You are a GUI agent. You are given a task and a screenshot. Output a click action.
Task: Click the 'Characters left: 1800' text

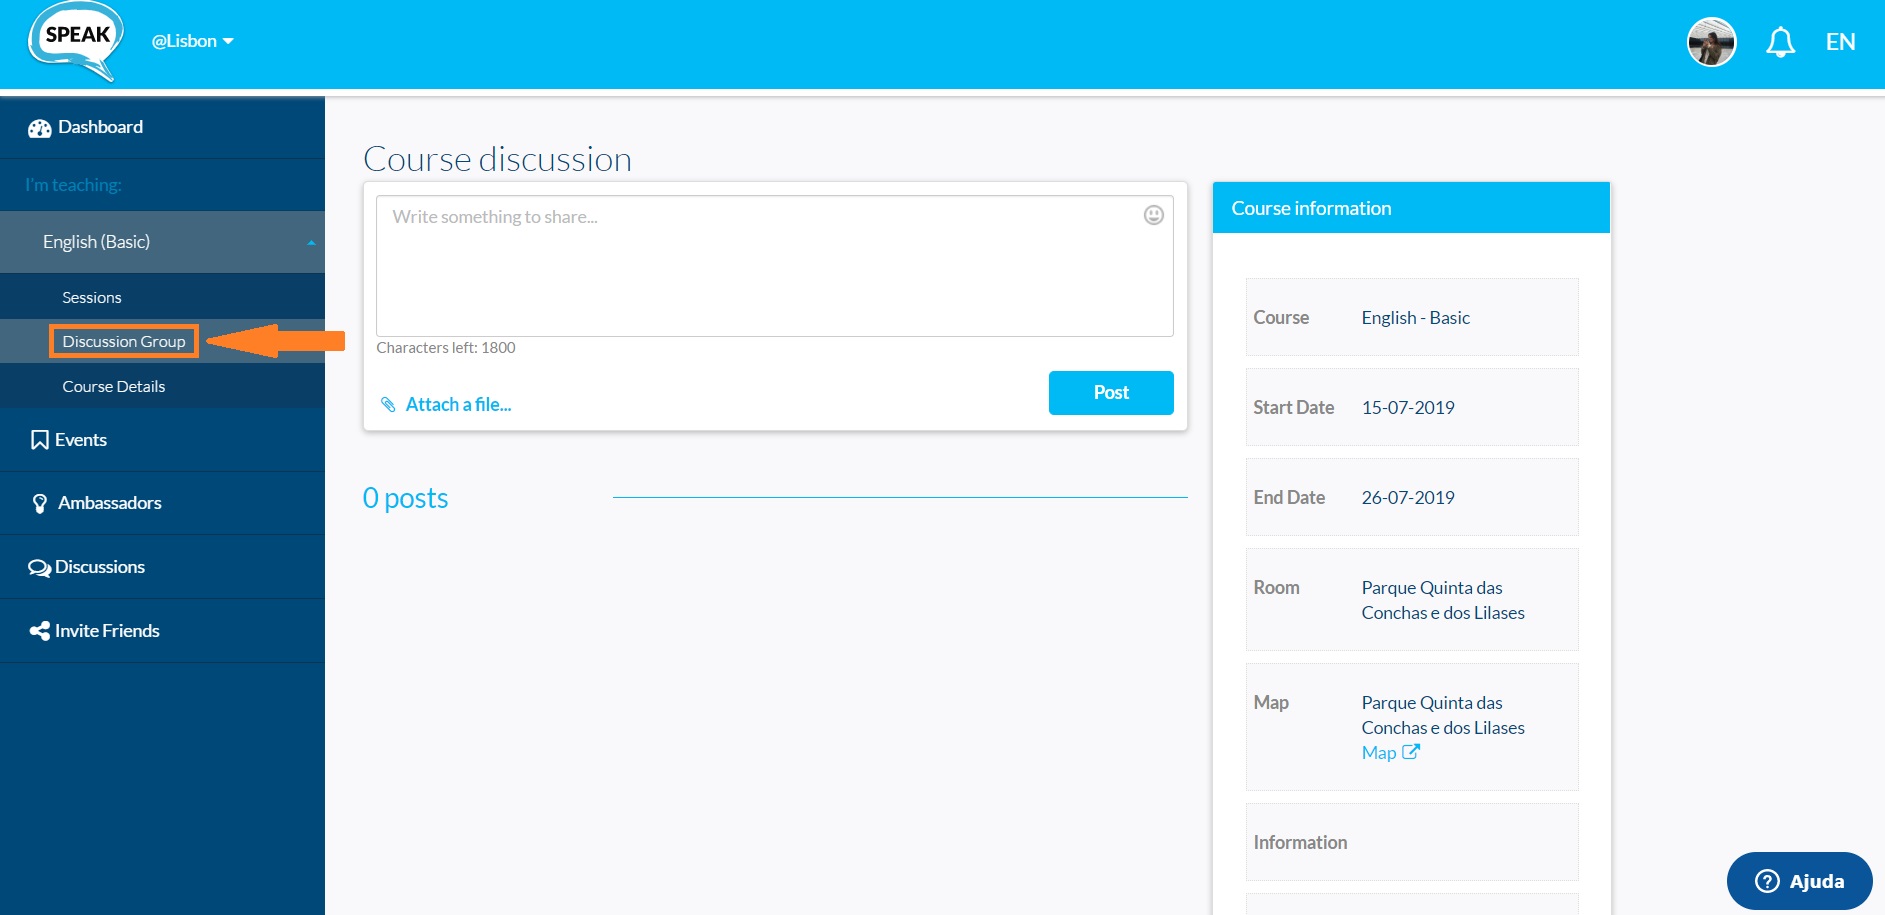pos(446,348)
